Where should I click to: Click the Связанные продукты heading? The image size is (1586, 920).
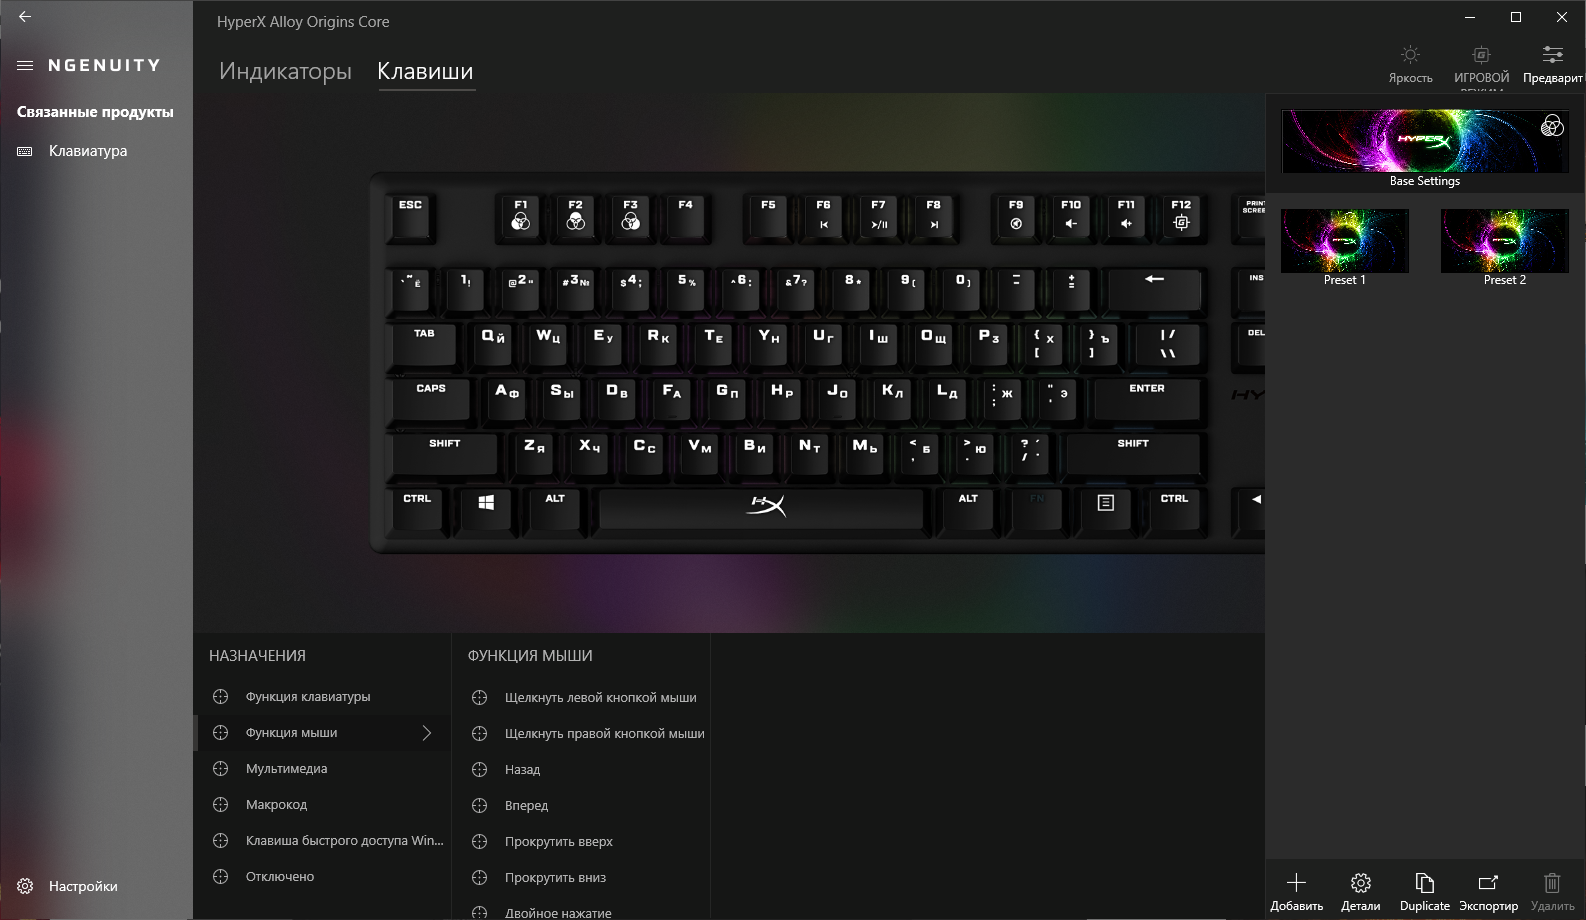click(x=95, y=112)
